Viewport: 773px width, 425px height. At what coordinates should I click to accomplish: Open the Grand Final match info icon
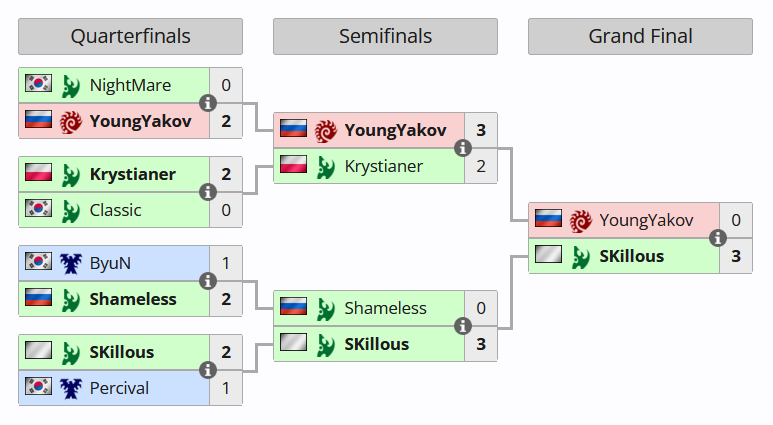718,238
